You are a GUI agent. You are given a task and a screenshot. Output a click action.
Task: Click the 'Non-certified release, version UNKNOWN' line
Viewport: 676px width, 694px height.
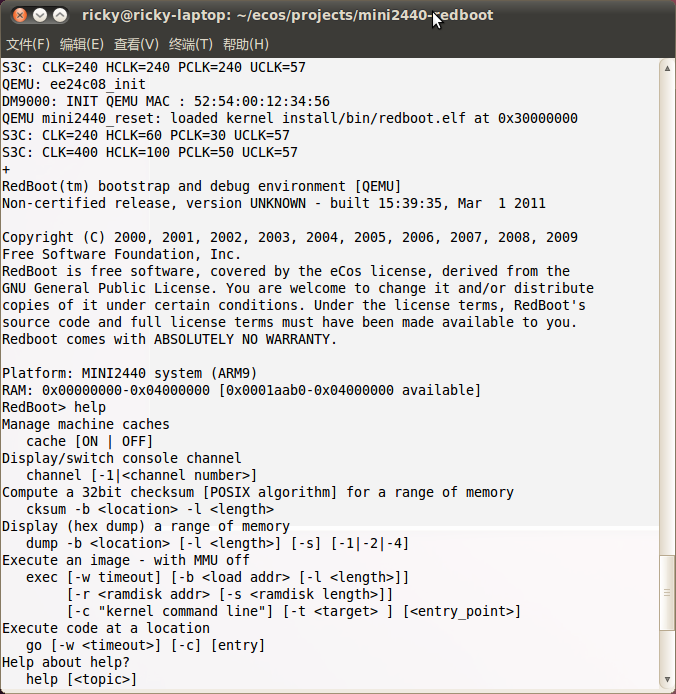coord(274,203)
